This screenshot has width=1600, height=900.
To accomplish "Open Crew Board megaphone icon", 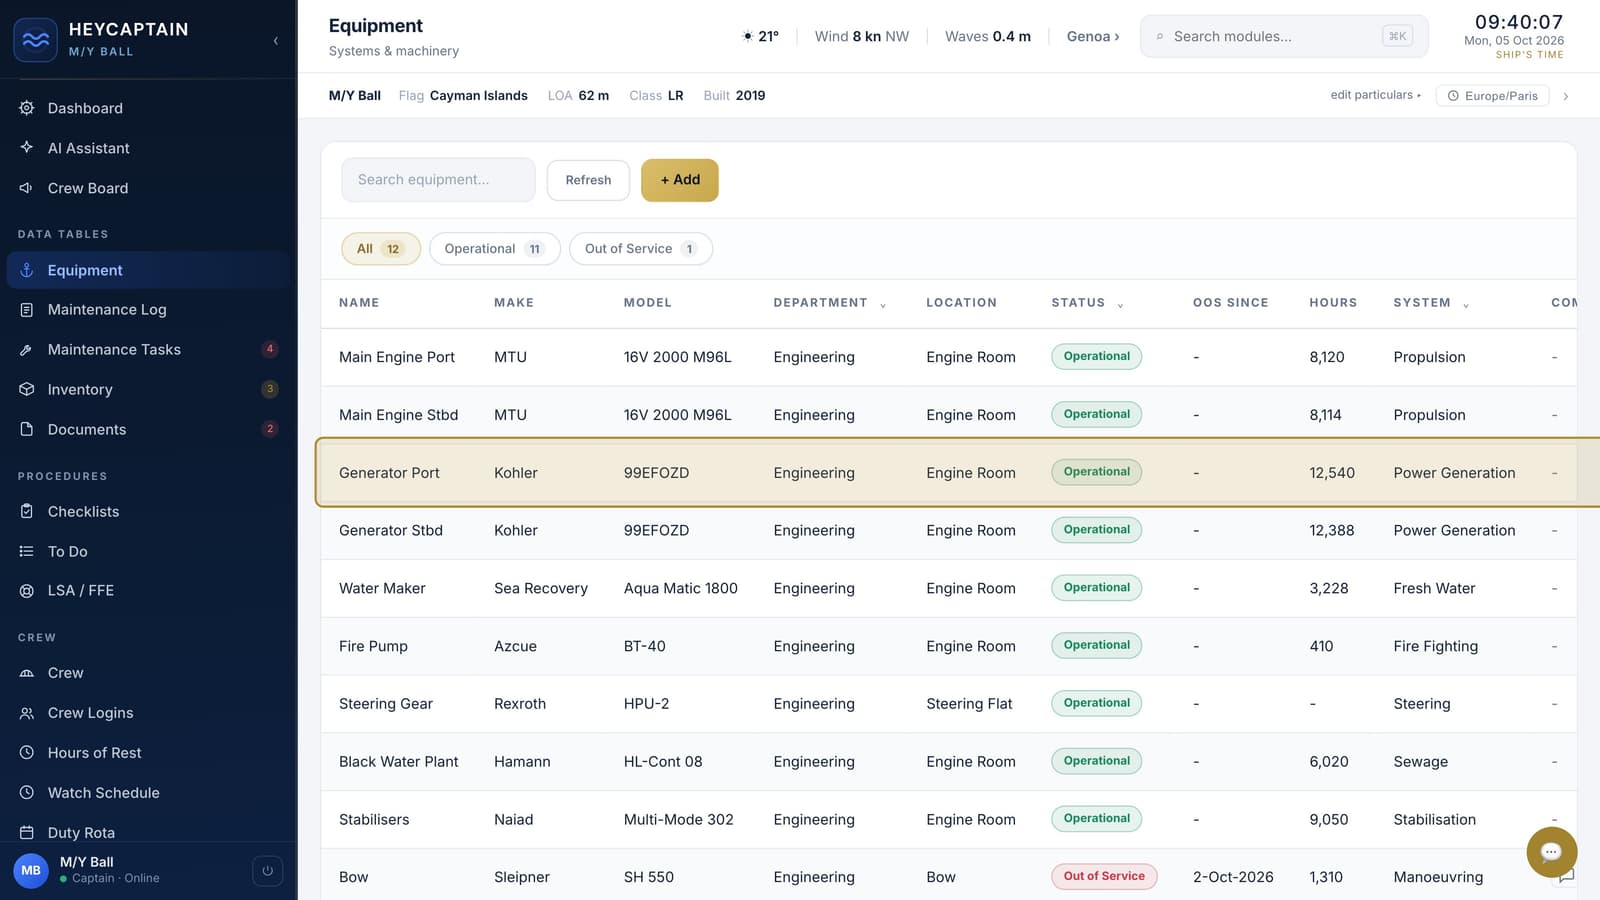I will click(27, 188).
